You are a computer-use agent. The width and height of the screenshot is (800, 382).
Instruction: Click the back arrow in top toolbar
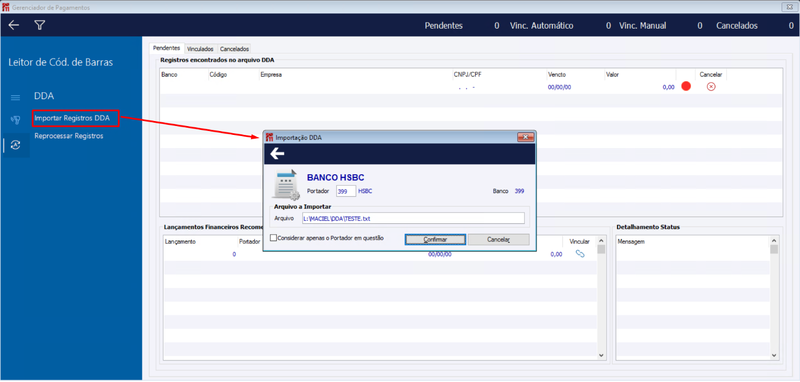click(14, 25)
